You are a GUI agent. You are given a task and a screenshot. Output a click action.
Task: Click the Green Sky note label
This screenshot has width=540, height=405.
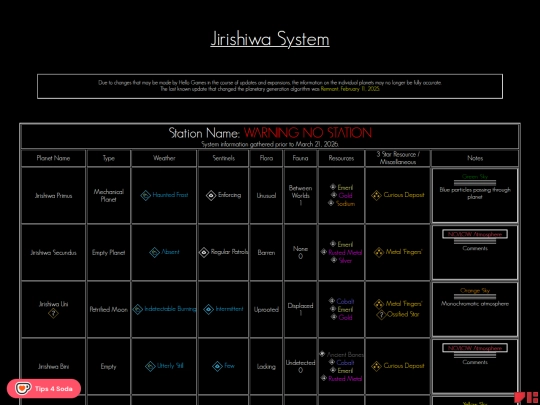475,177
